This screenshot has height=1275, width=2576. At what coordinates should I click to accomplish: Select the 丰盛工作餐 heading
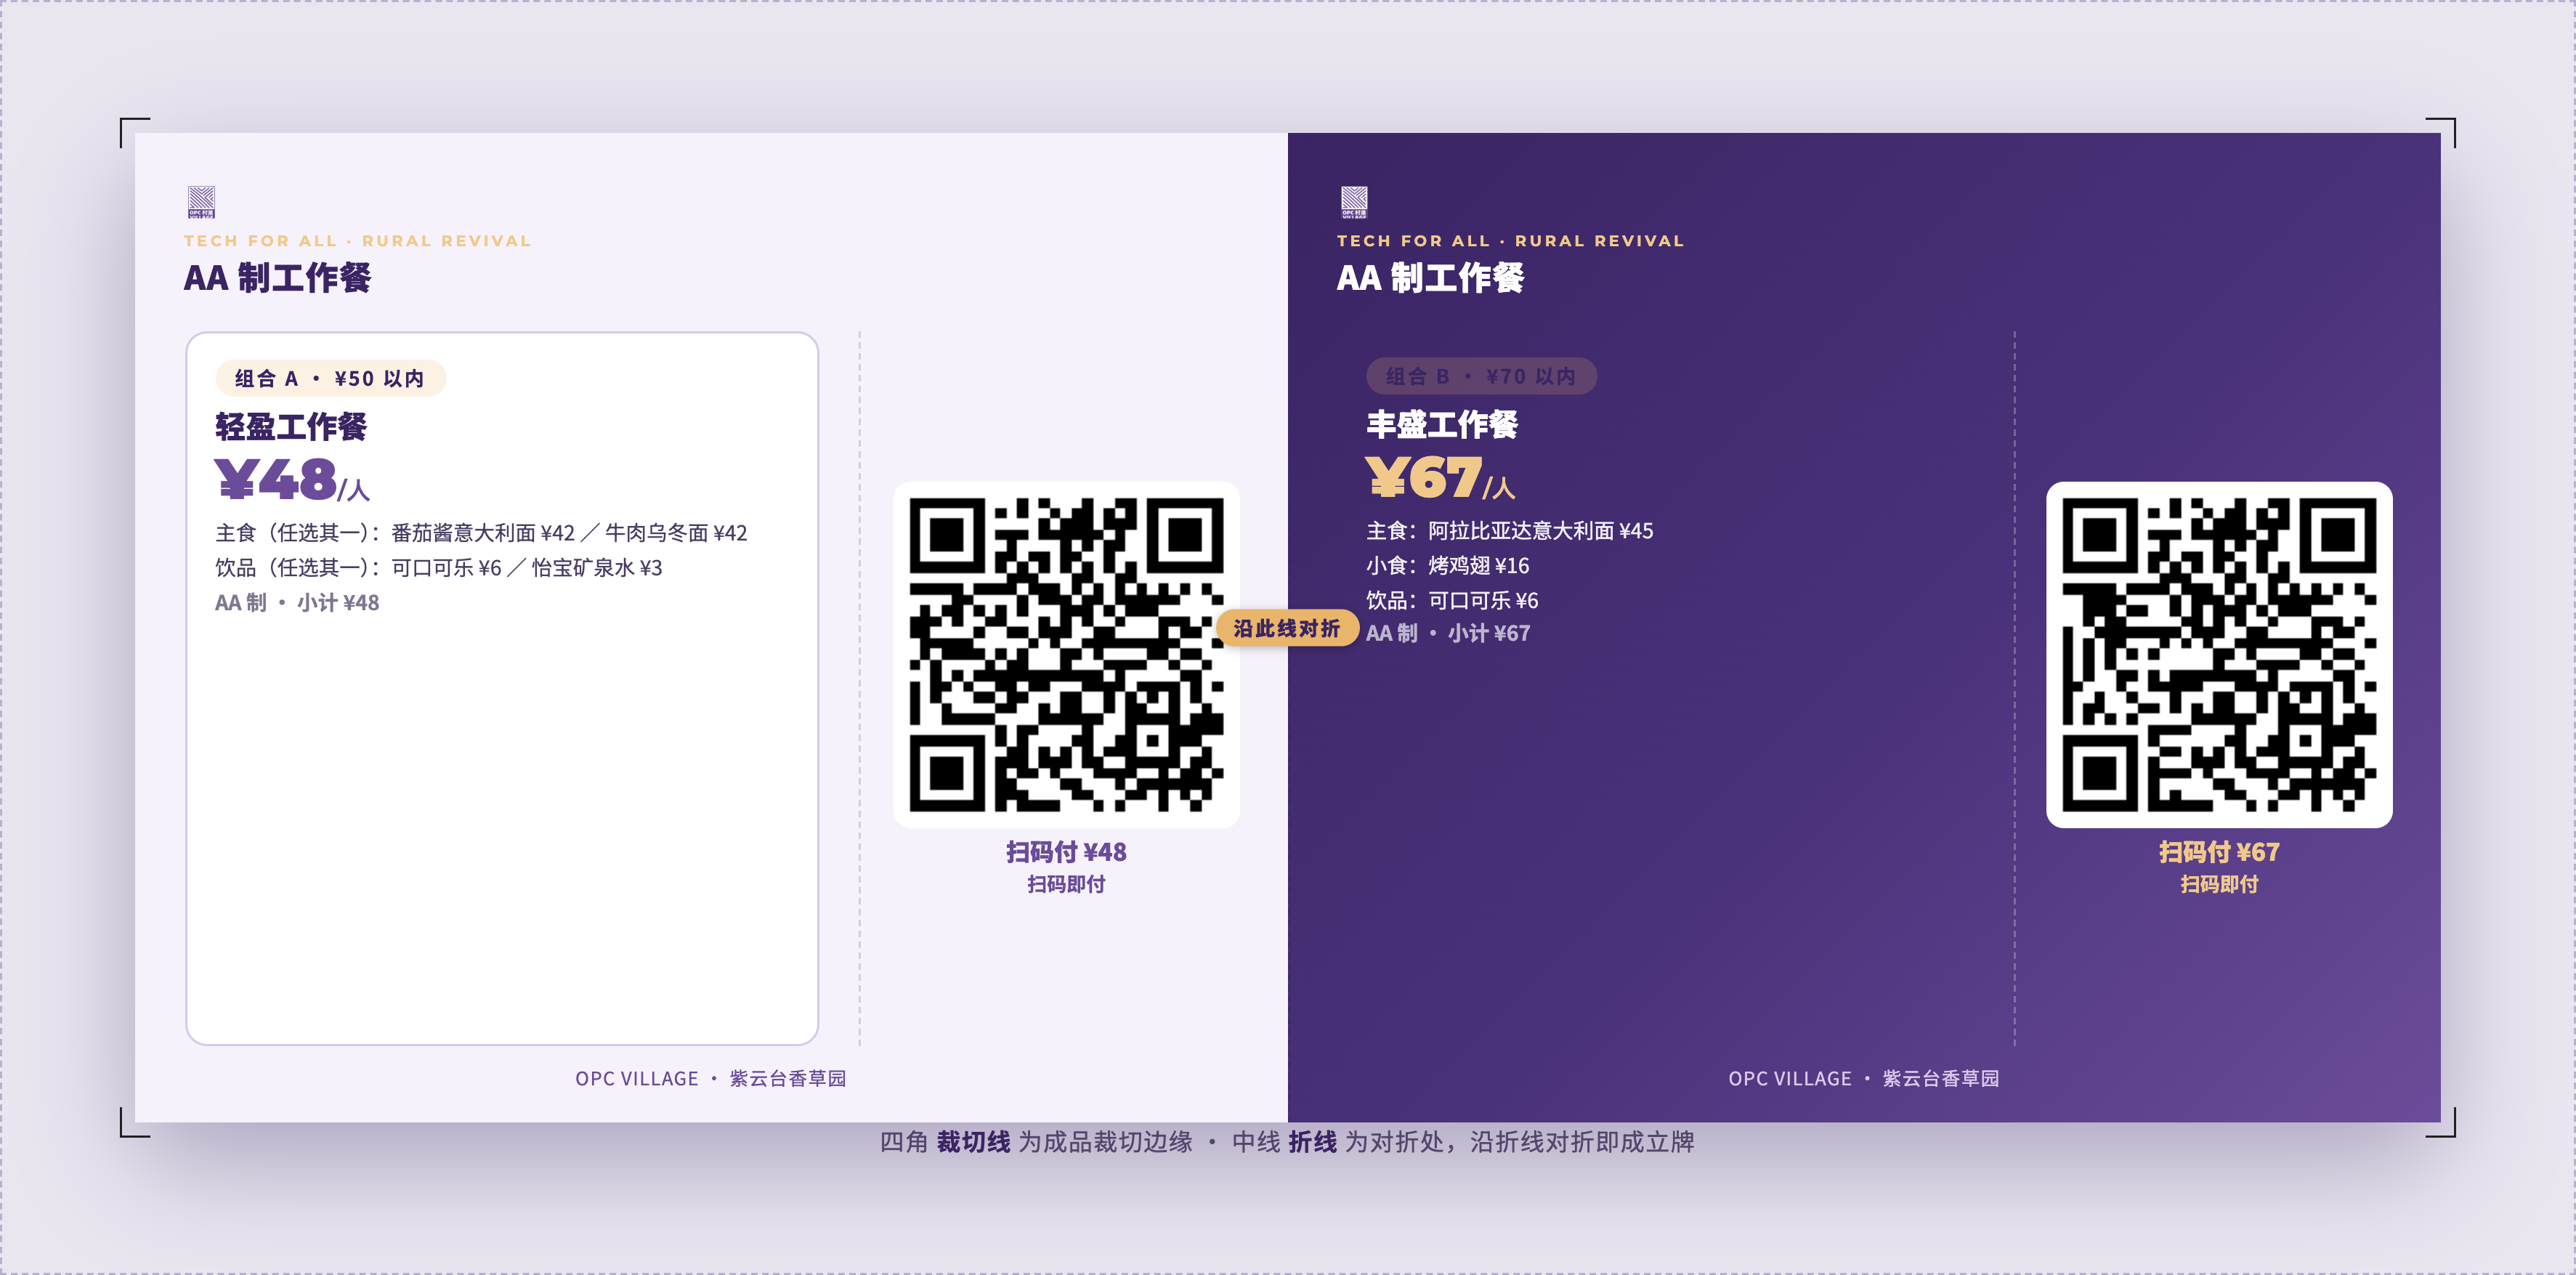tap(1442, 425)
